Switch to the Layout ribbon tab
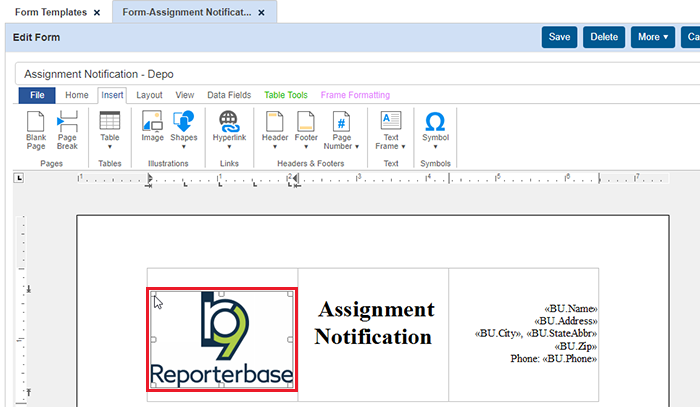700x407 pixels. (149, 95)
